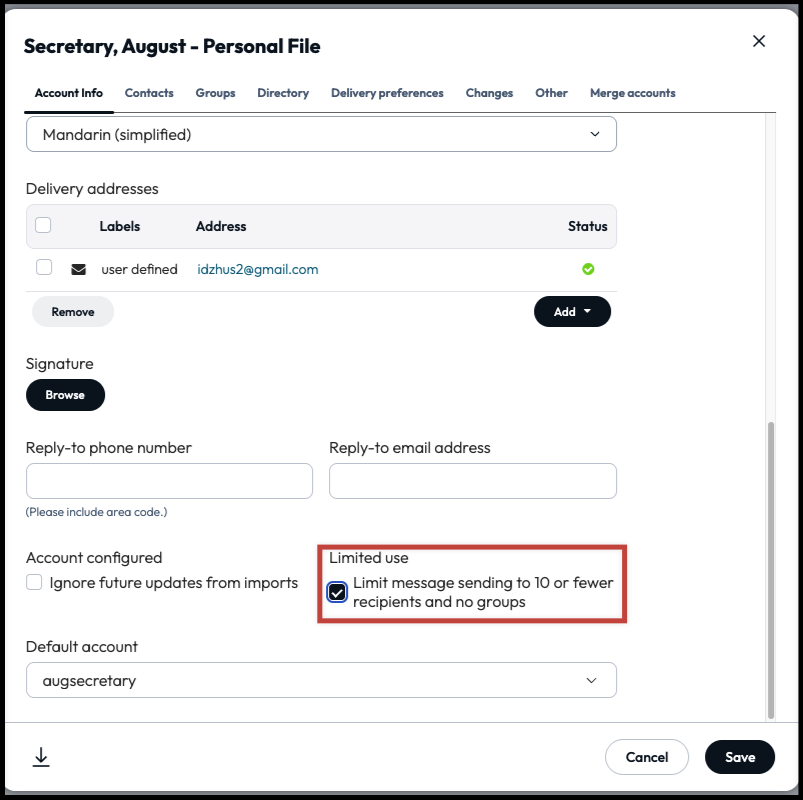The image size is (803, 800).
Task: Click the download icon at bottom left
Action: (41, 757)
